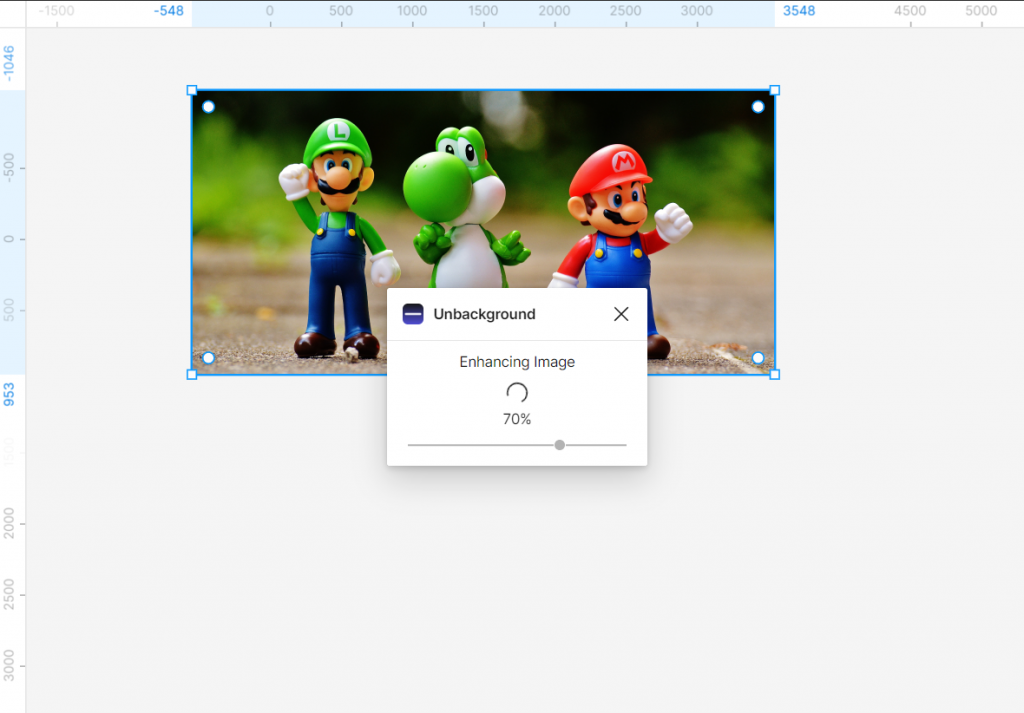Click the -548 marker on horizontal ruler
The width and height of the screenshot is (1024, 713).
point(168,12)
